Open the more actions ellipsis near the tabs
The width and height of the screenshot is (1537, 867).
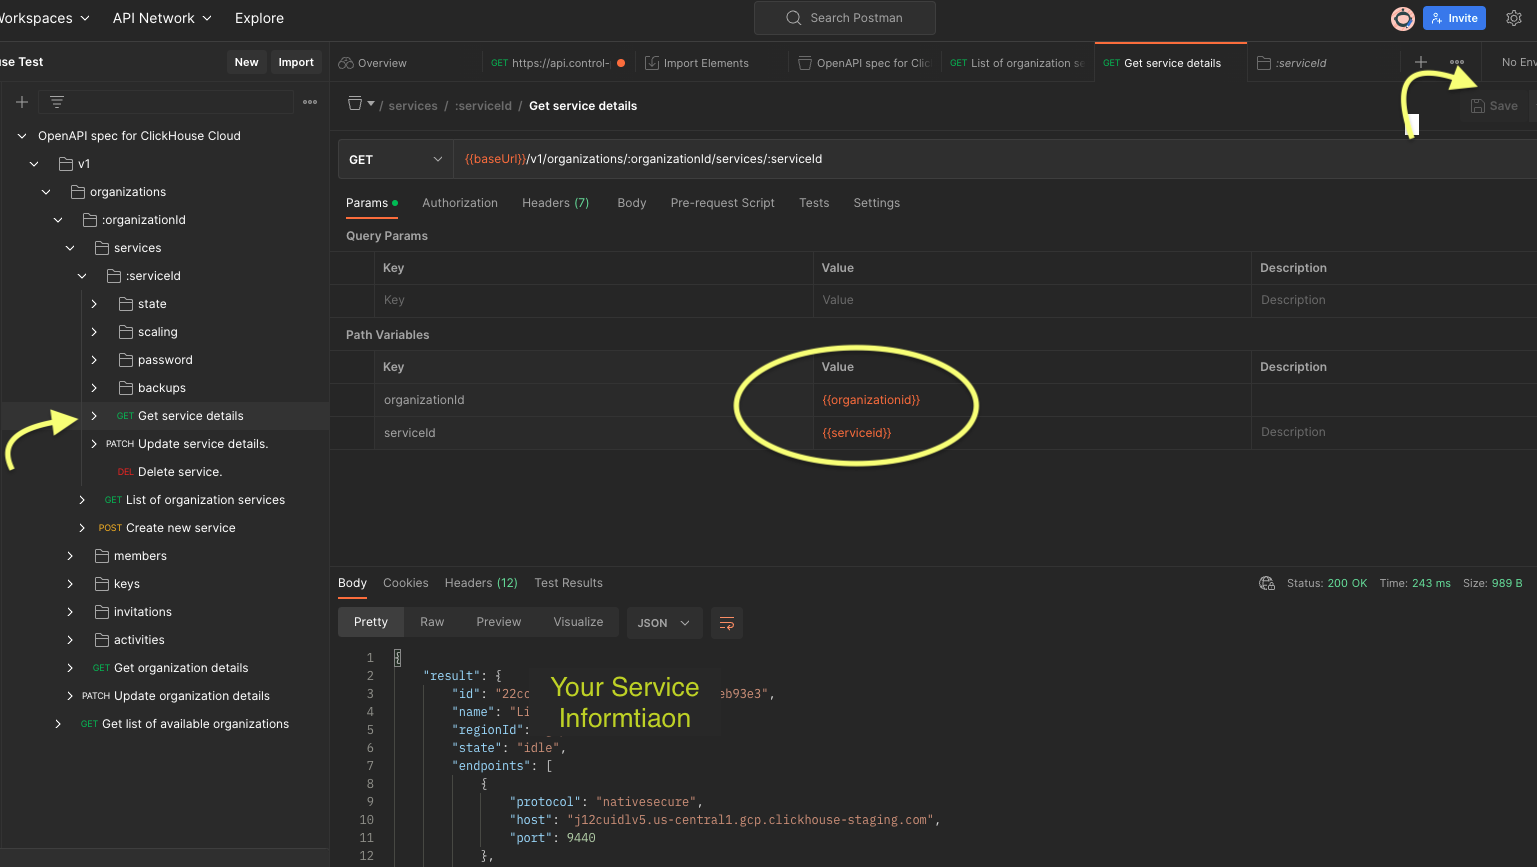[x=1457, y=62]
